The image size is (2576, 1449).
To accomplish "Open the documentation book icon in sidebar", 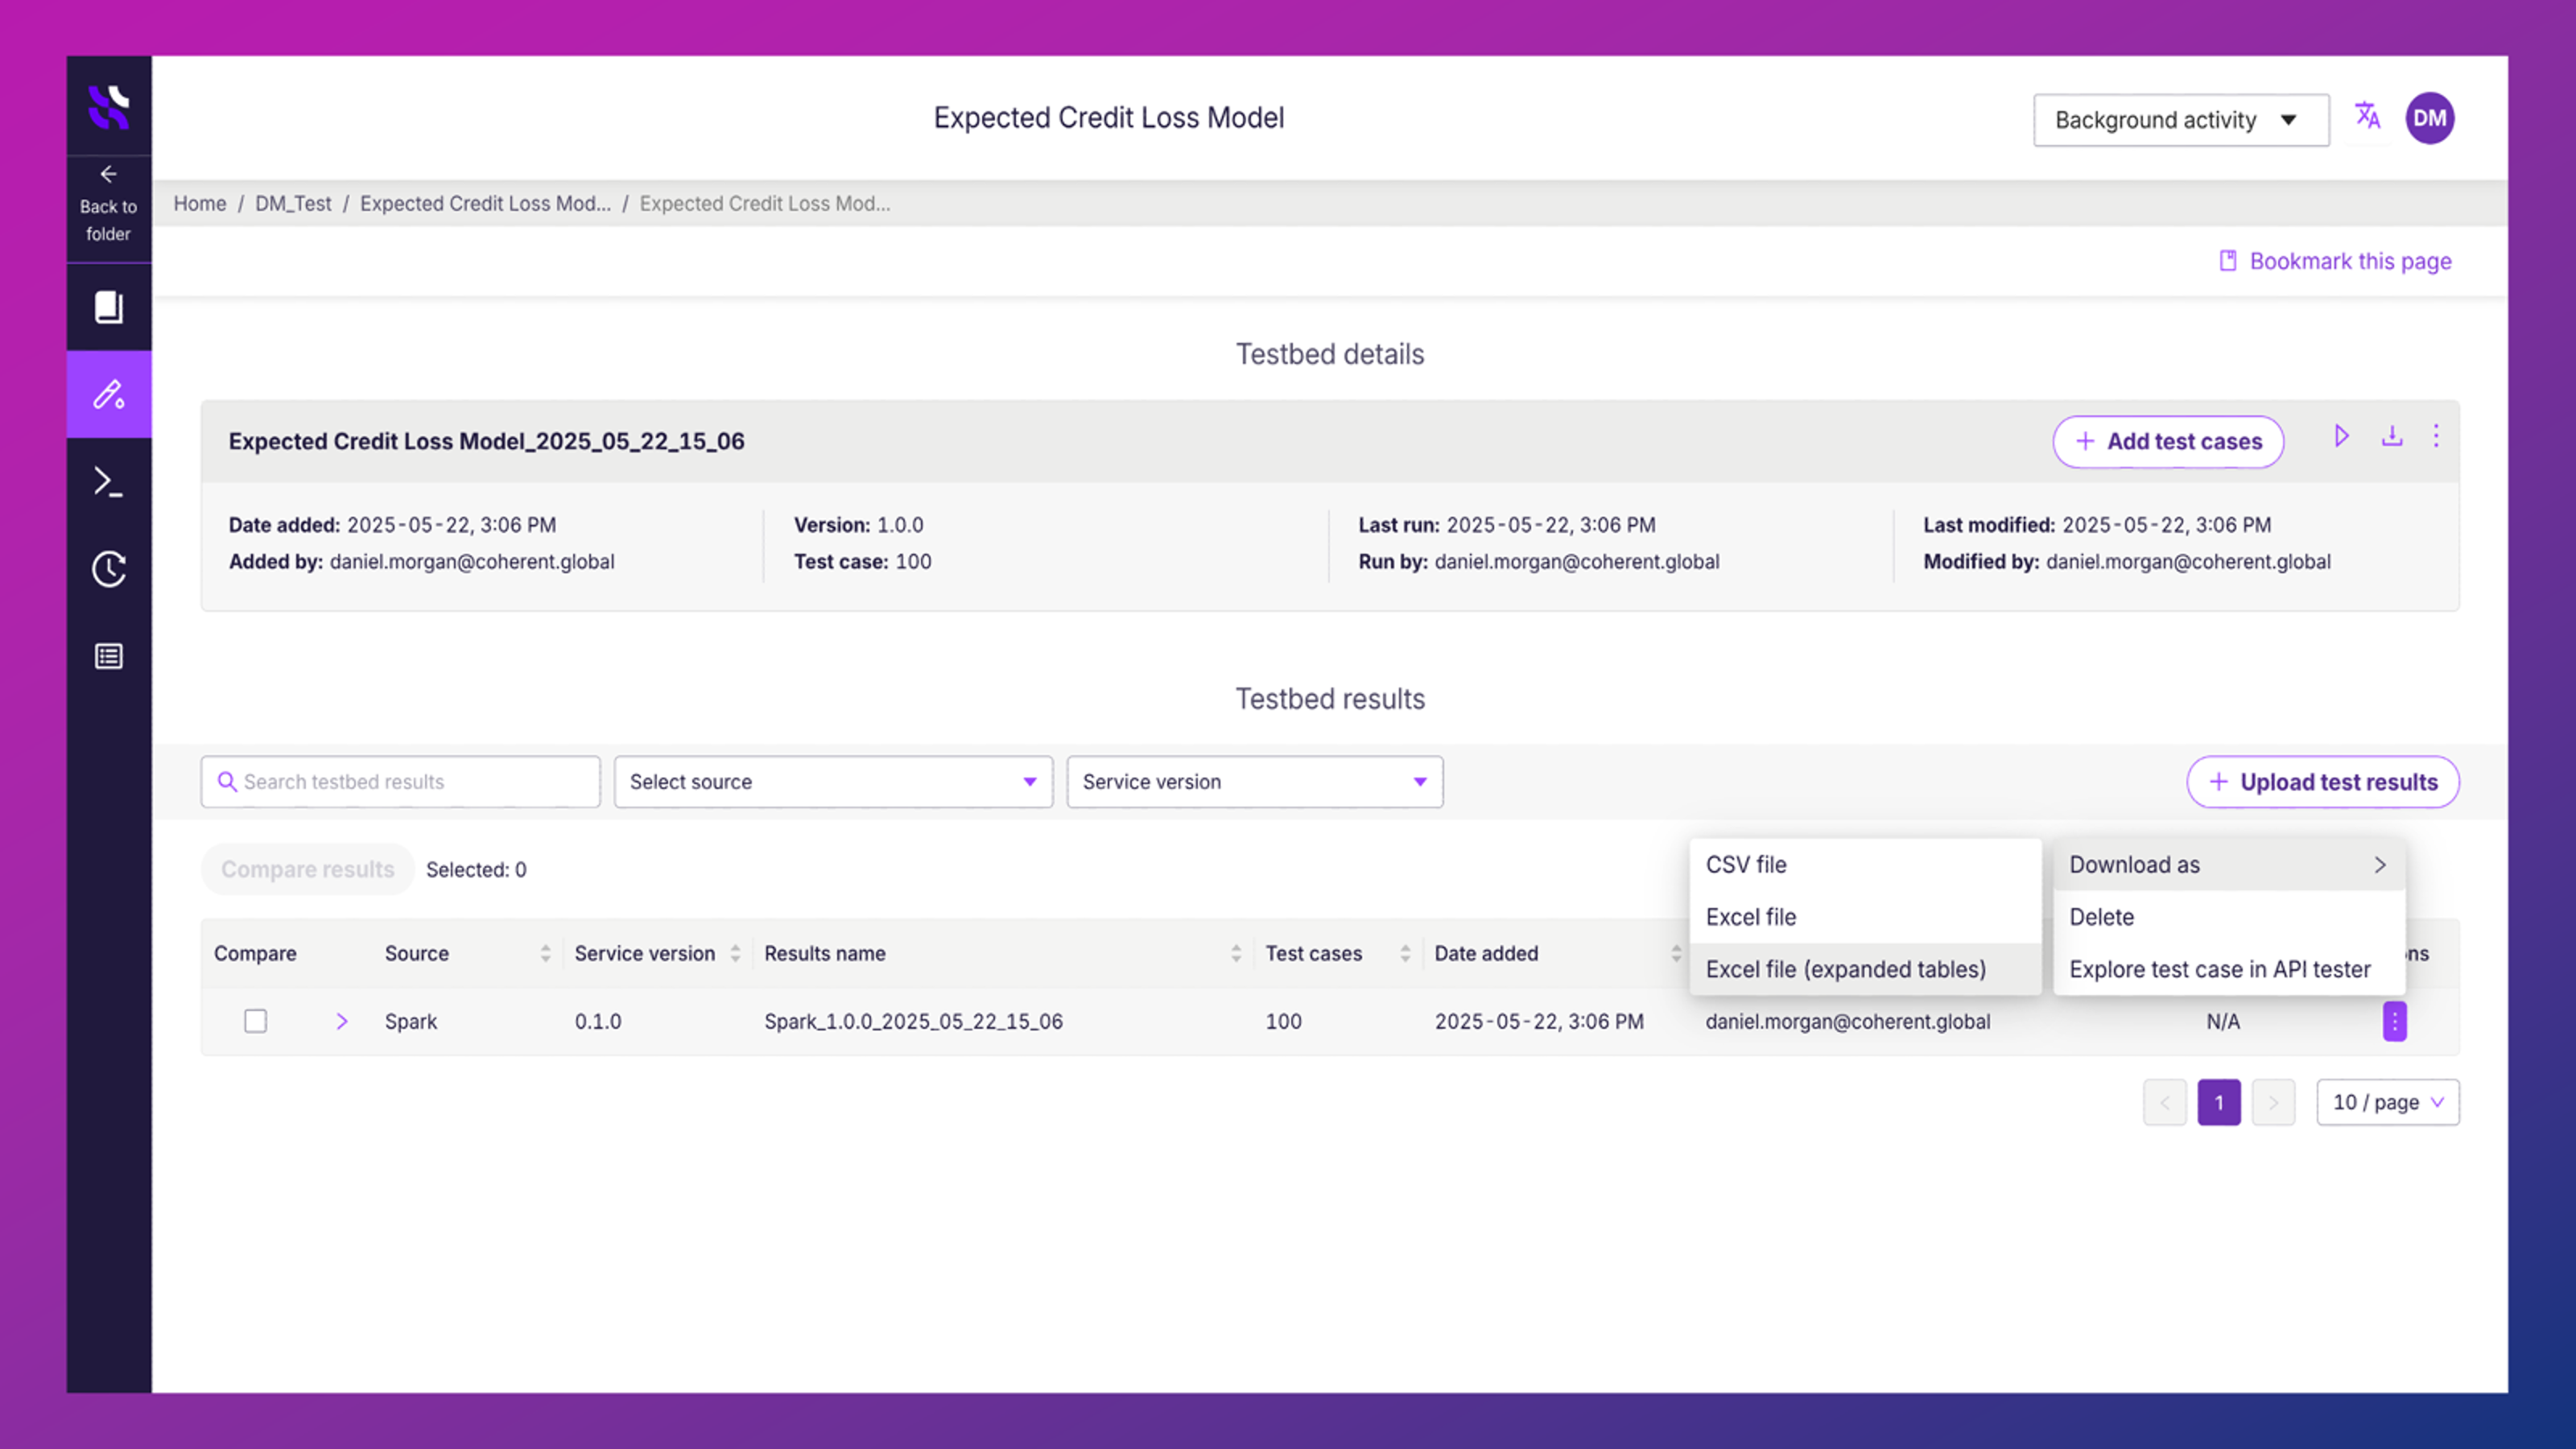I will pos(108,307).
